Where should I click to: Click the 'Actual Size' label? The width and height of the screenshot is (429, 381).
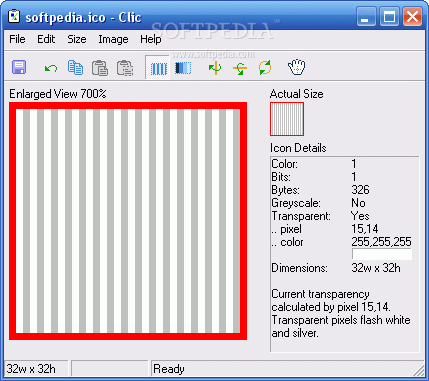coord(296,94)
